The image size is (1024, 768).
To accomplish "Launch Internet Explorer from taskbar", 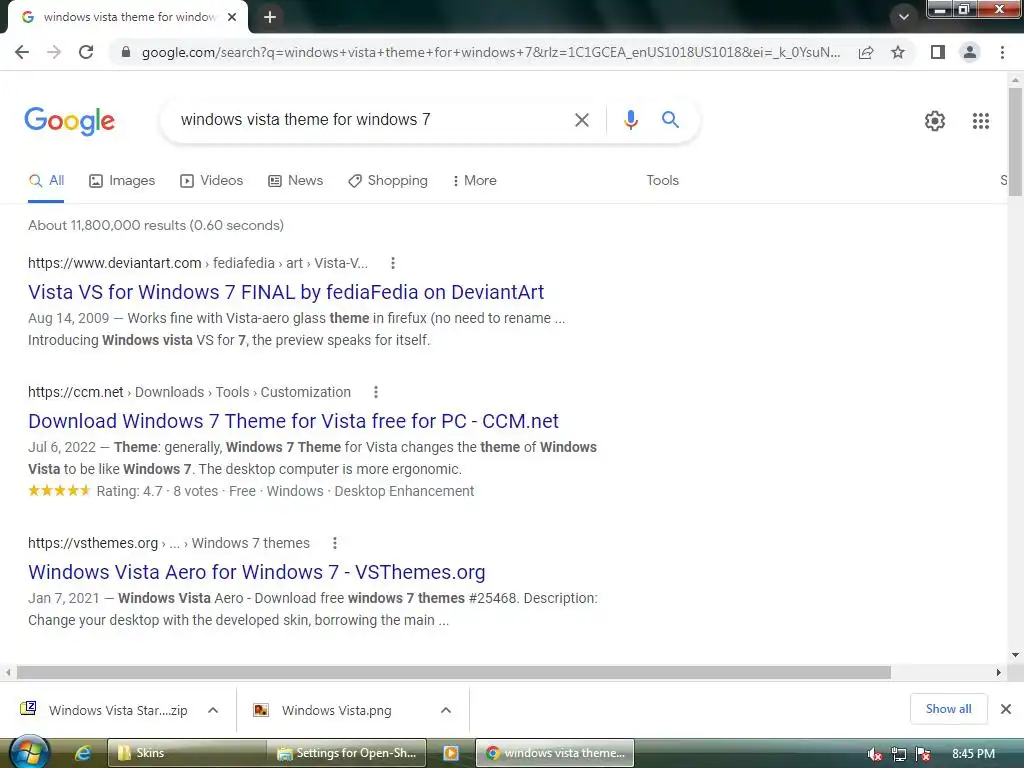I will pos(83,754).
